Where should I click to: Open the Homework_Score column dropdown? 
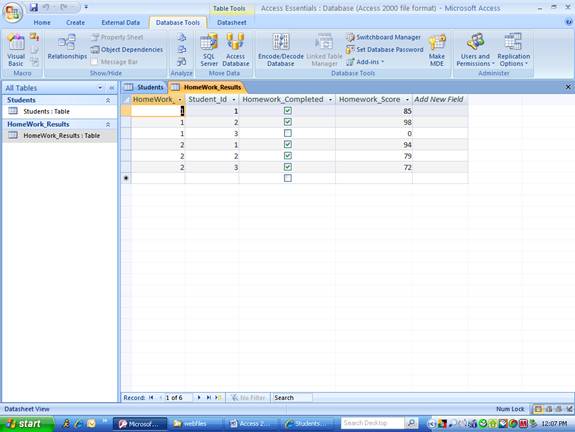407,100
